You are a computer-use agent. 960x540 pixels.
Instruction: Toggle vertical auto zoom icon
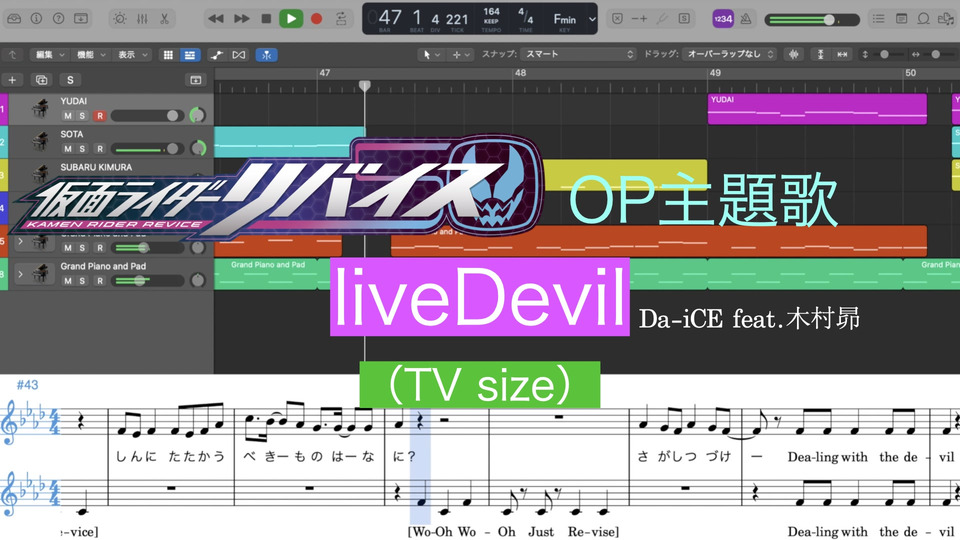[820, 54]
